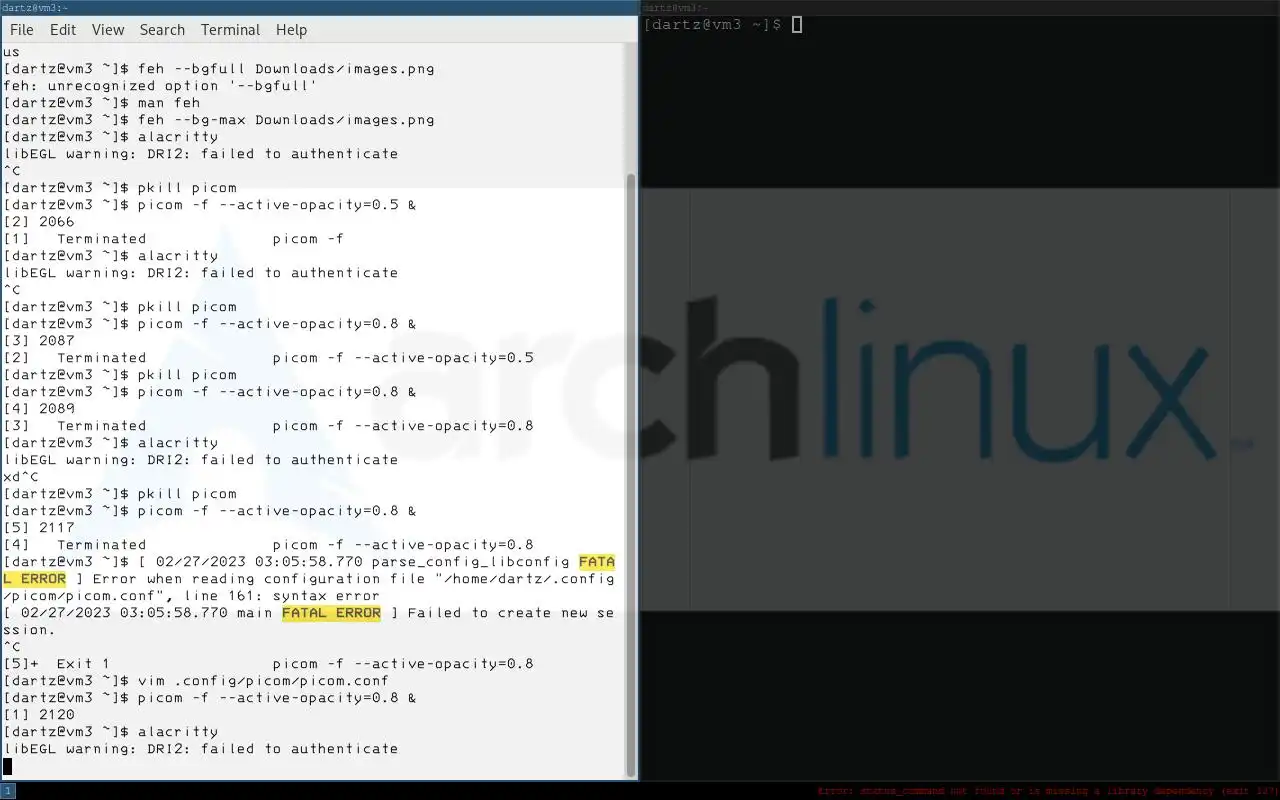Click the 'feh --bg-max Downloads/images.png' command line
Image resolution: width=1280 pixels, height=800 pixels.
(x=219, y=120)
